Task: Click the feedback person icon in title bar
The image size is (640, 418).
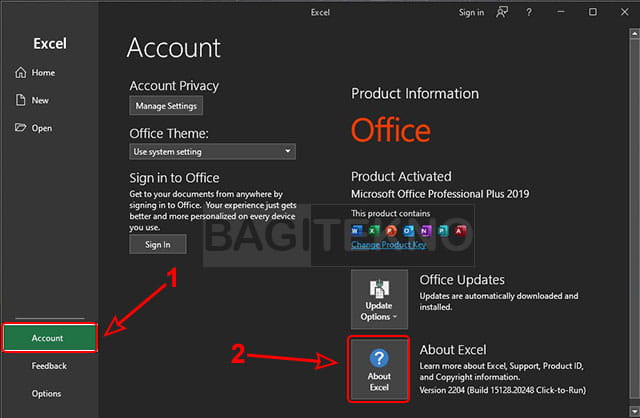Action: [x=502, y=12]
